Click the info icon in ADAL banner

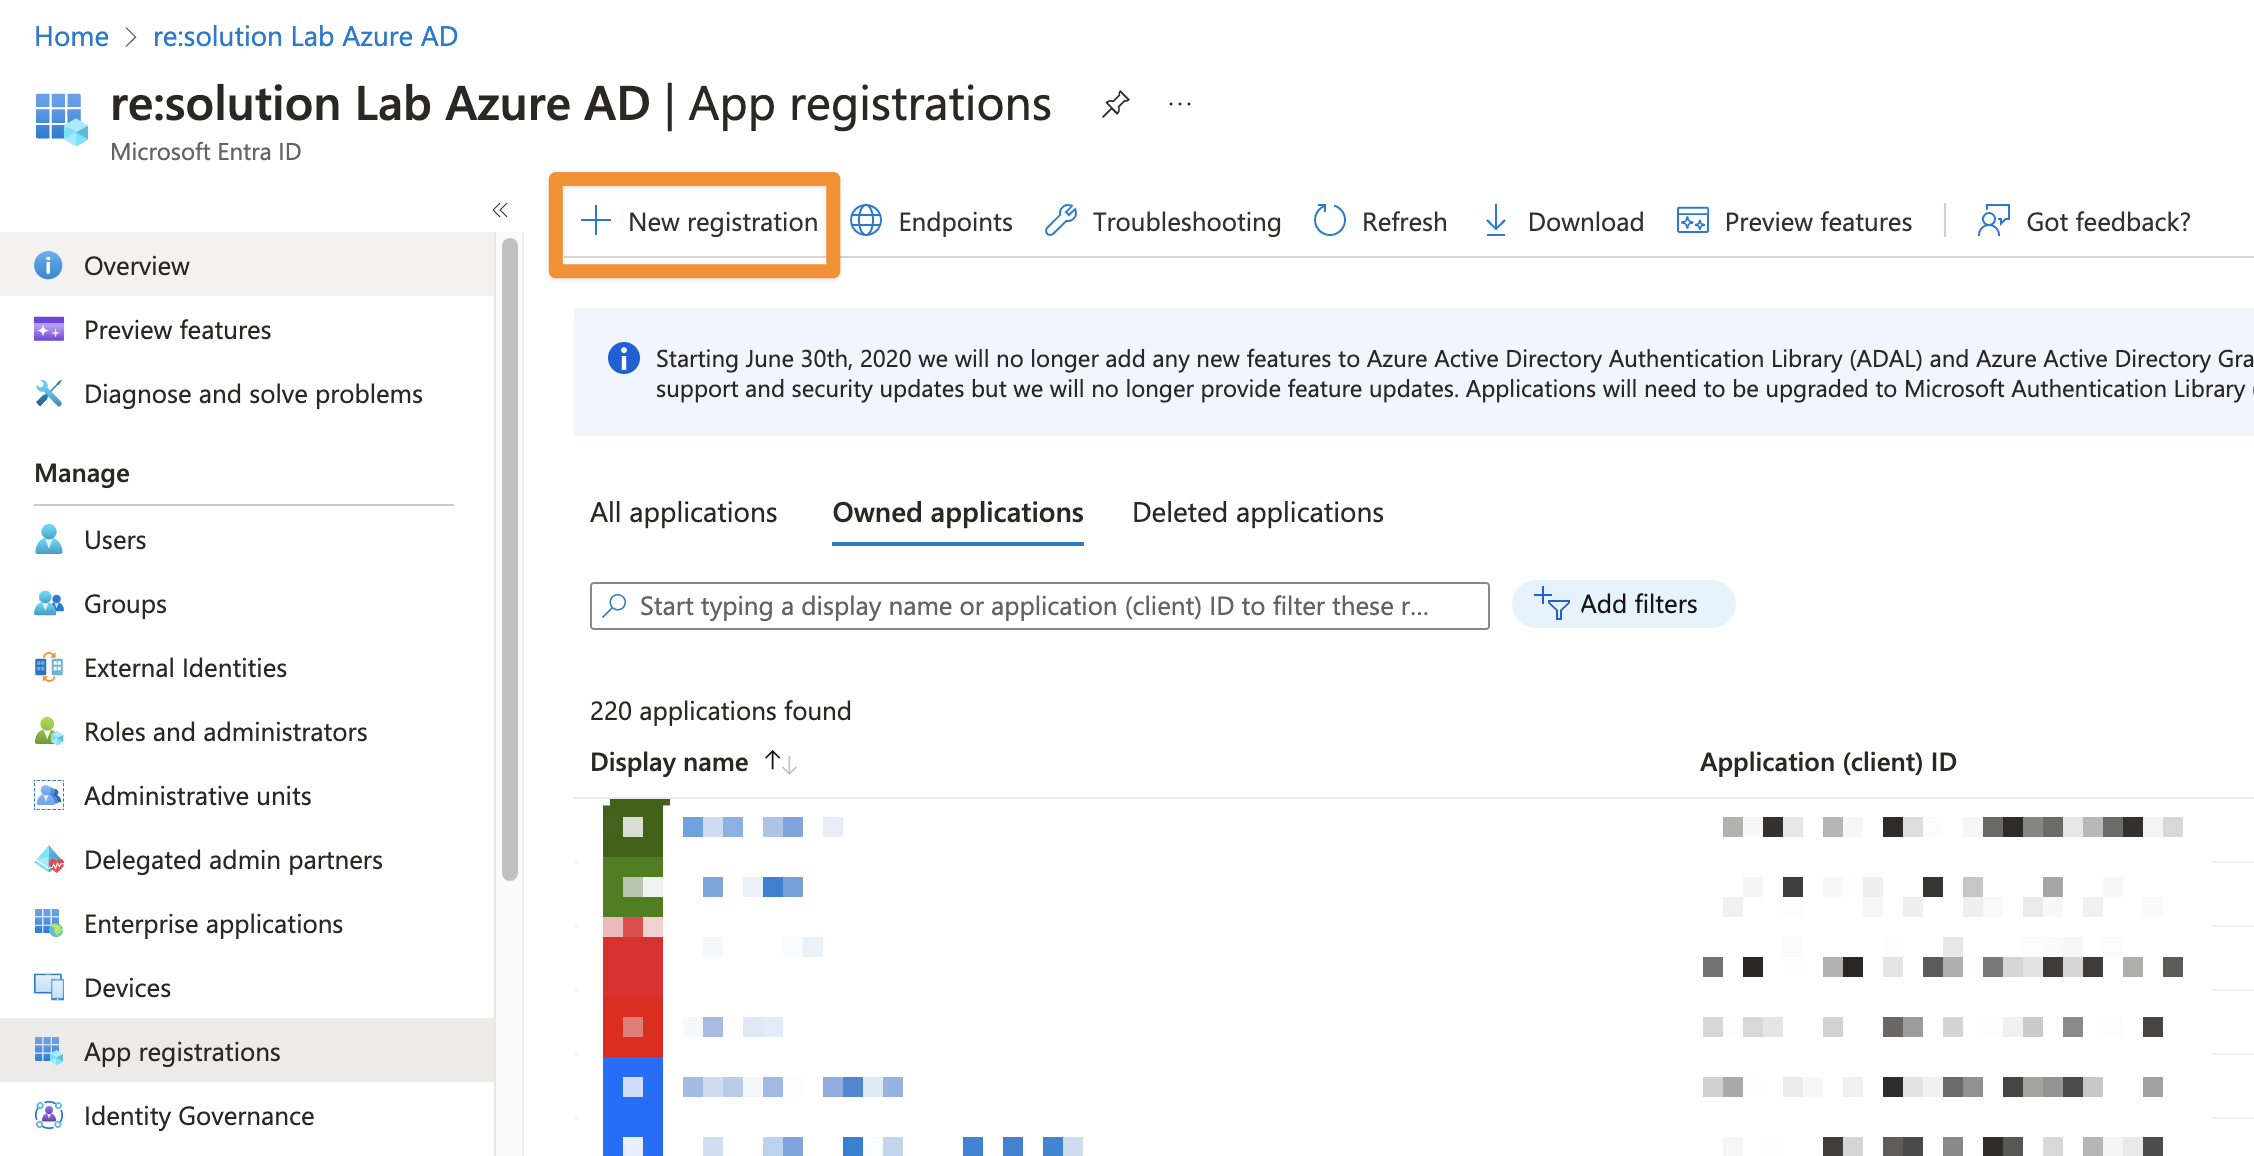[x=624, y=358]
